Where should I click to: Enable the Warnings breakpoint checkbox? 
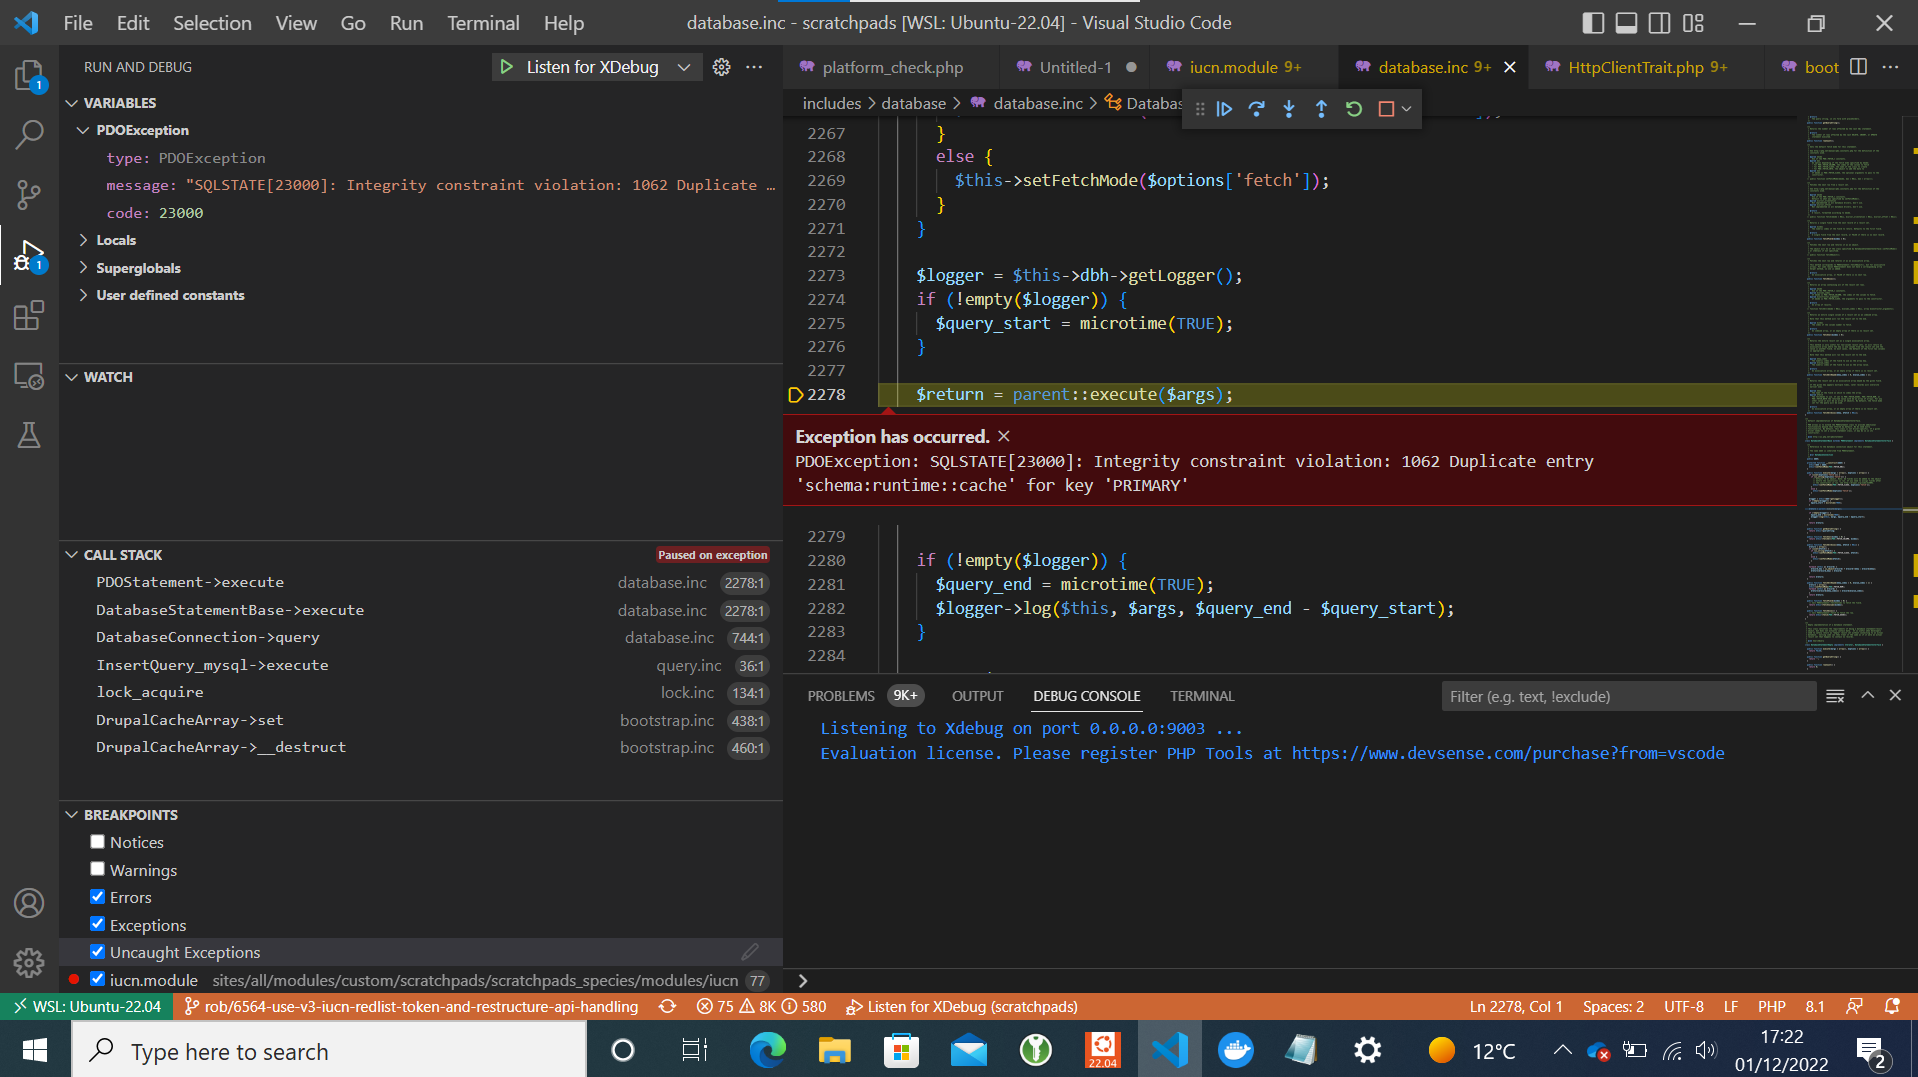(x=97, y=868)
